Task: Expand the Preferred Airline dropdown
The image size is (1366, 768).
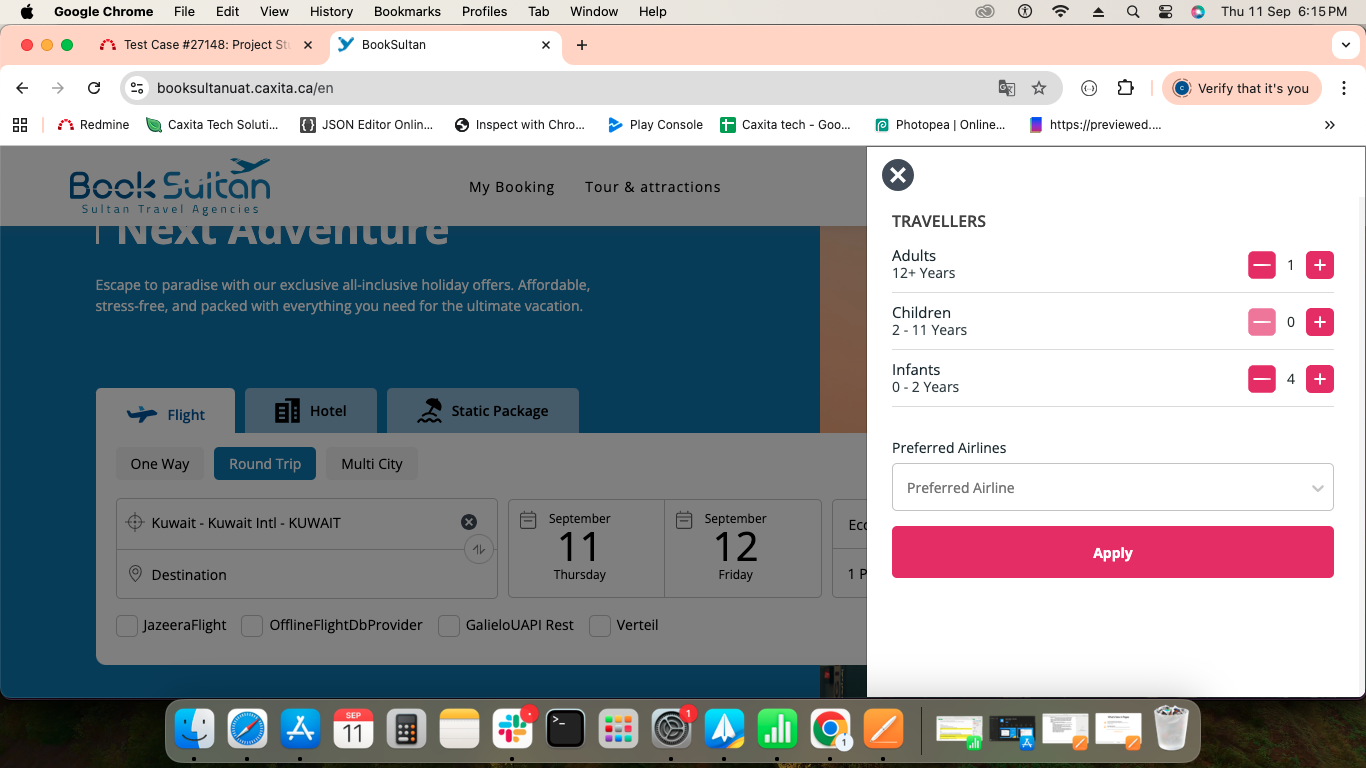Action: 1112,488
